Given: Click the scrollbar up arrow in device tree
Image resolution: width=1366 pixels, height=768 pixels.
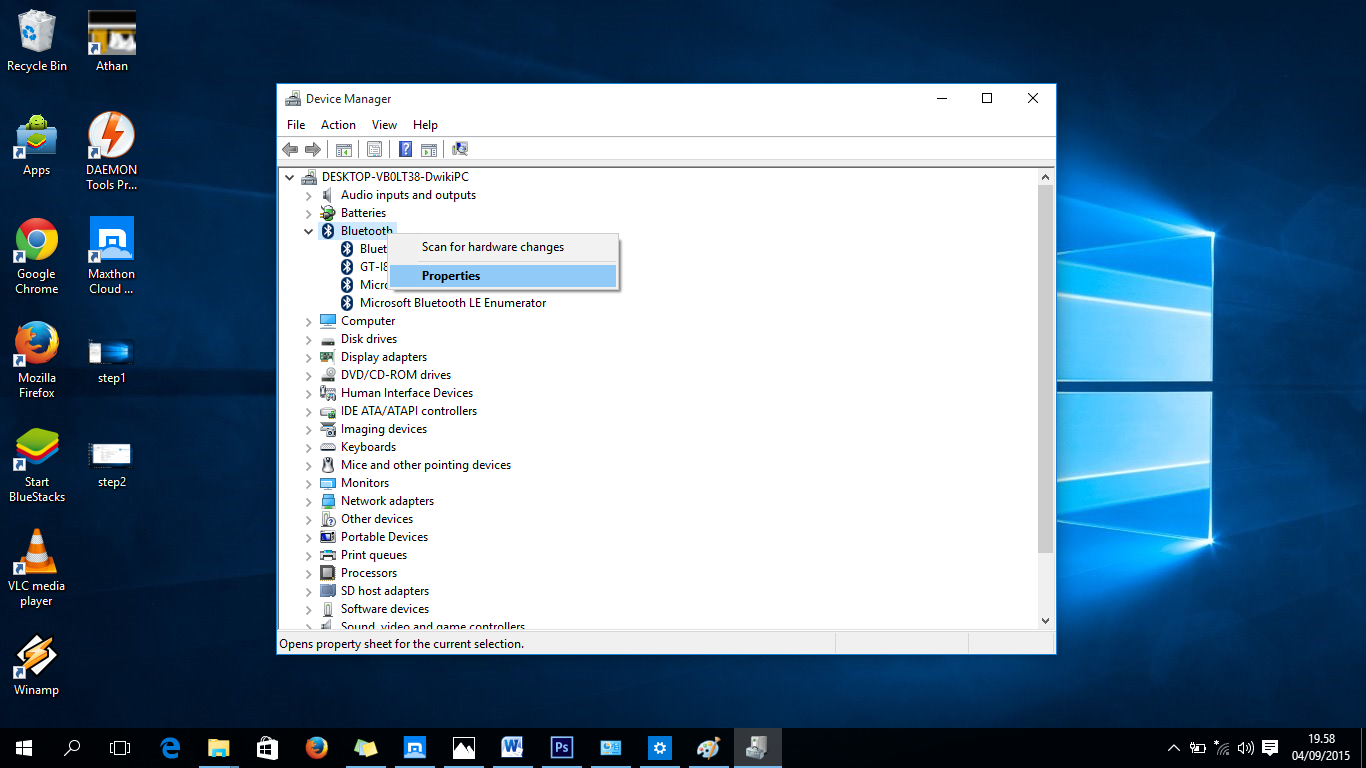Looking at the screenshot, I should (1046, 177).
